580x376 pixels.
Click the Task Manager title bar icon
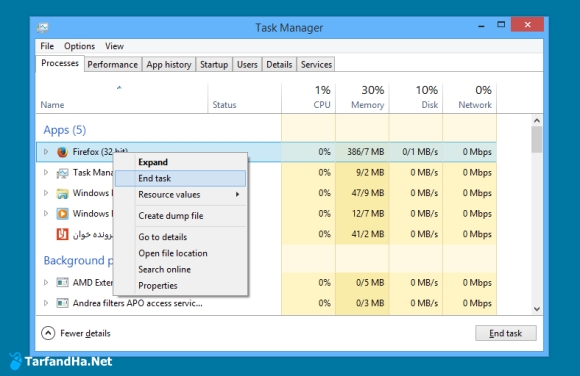pyautogui.click(x=43, y=28)
